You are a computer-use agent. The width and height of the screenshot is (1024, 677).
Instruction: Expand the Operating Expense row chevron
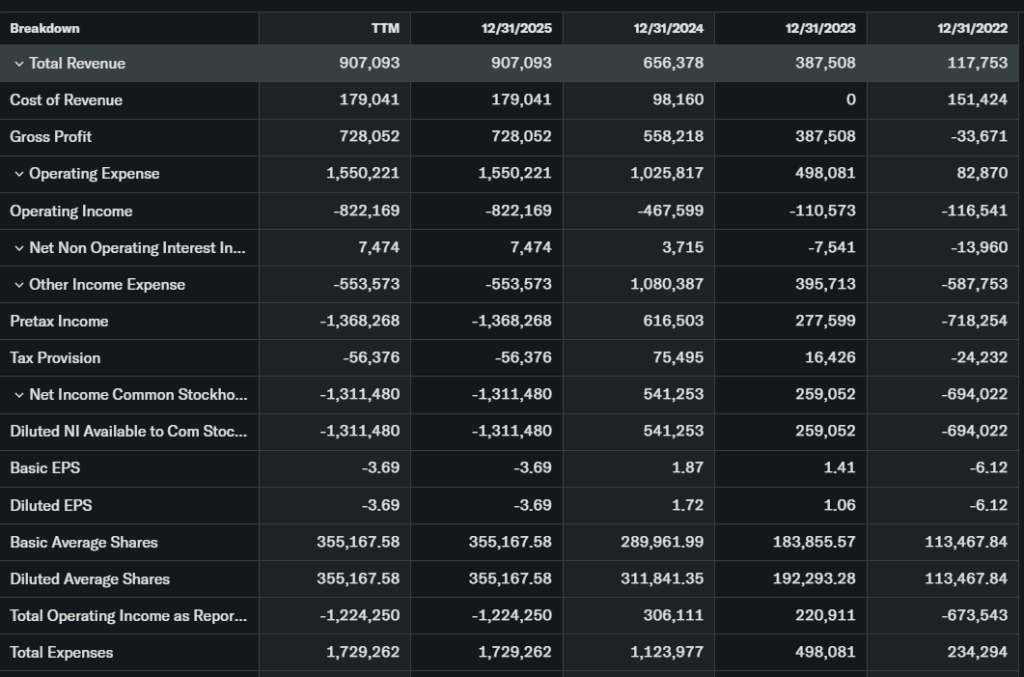[19, 174]
